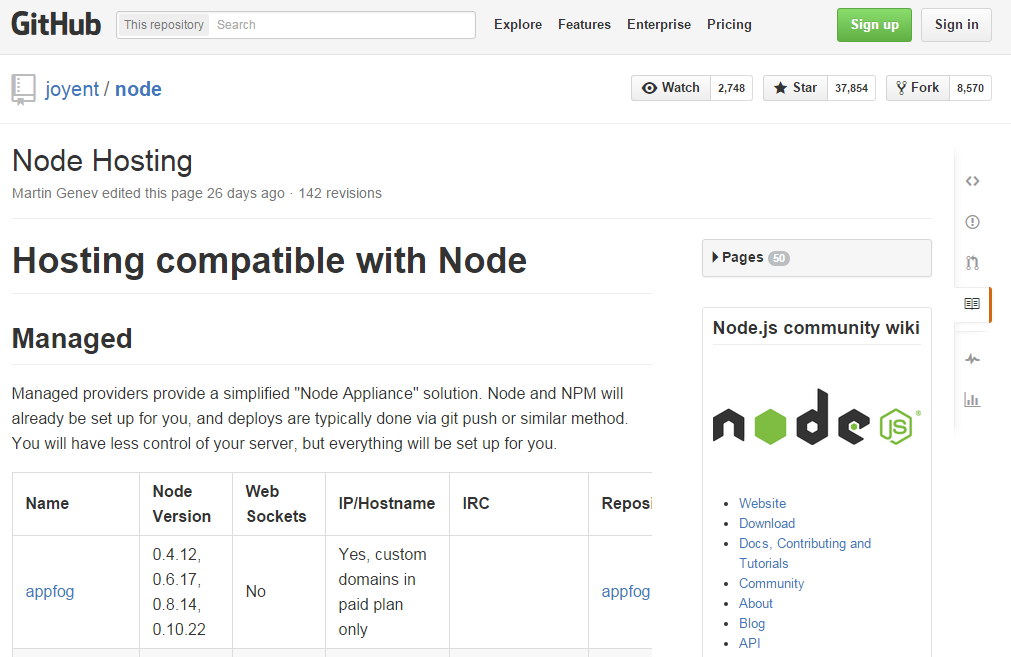
Task: Open the Enterprise menu item
Action: pos(659,25)
